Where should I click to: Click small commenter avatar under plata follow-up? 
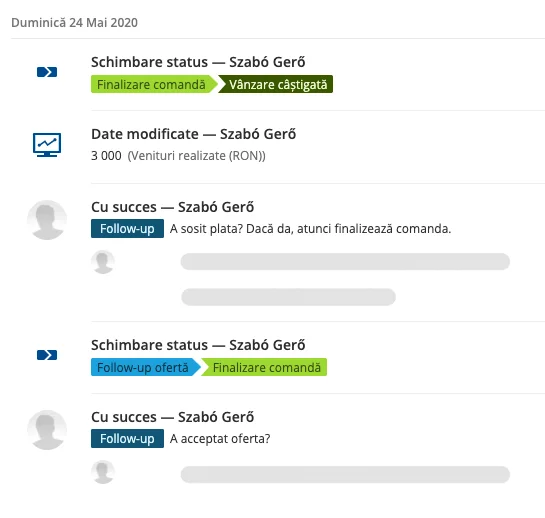tap(103, 262)
